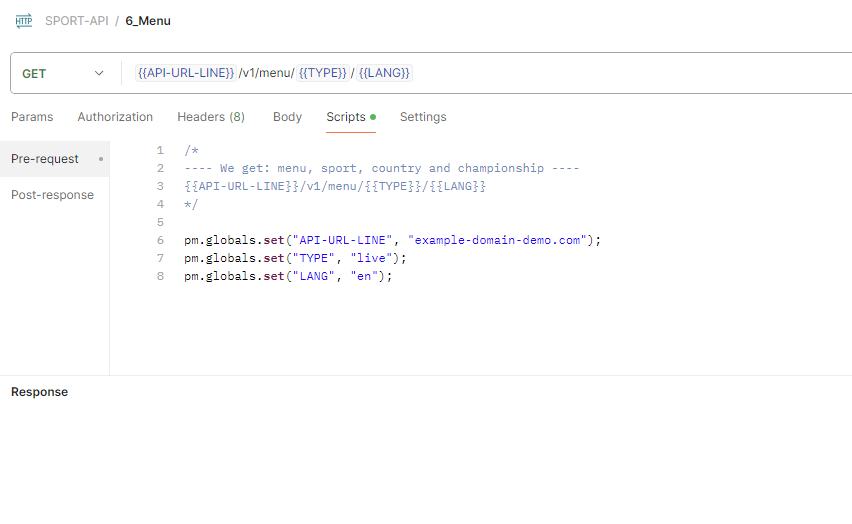852x524 pixels.
Task: Click line 7 setting TYPE to live
Action: pos(295,258)
